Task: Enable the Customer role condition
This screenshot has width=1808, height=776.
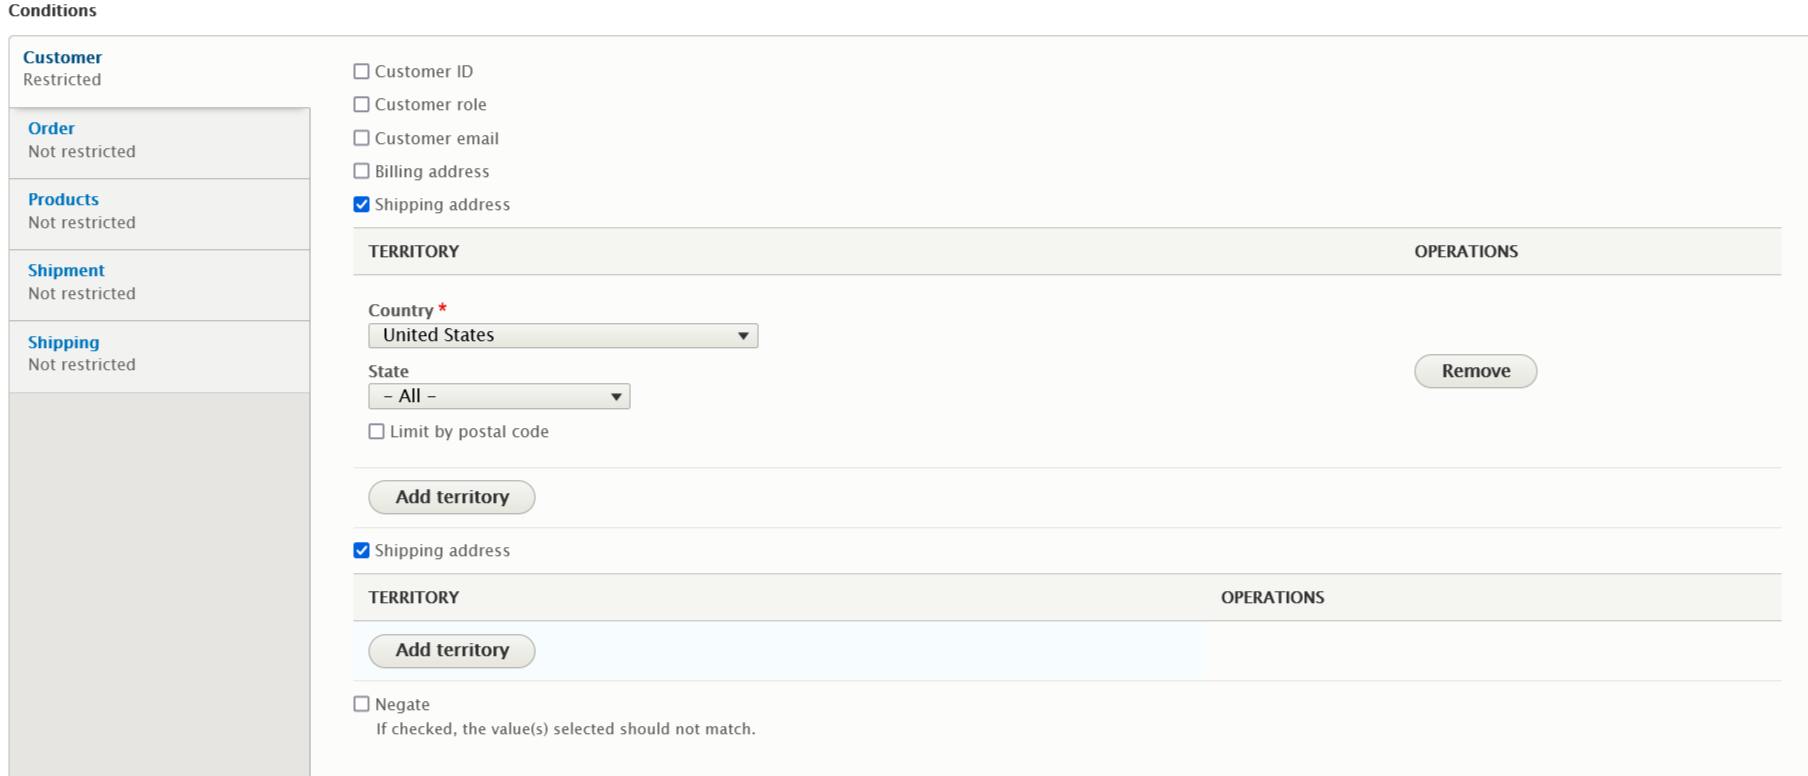Action: 362,104
